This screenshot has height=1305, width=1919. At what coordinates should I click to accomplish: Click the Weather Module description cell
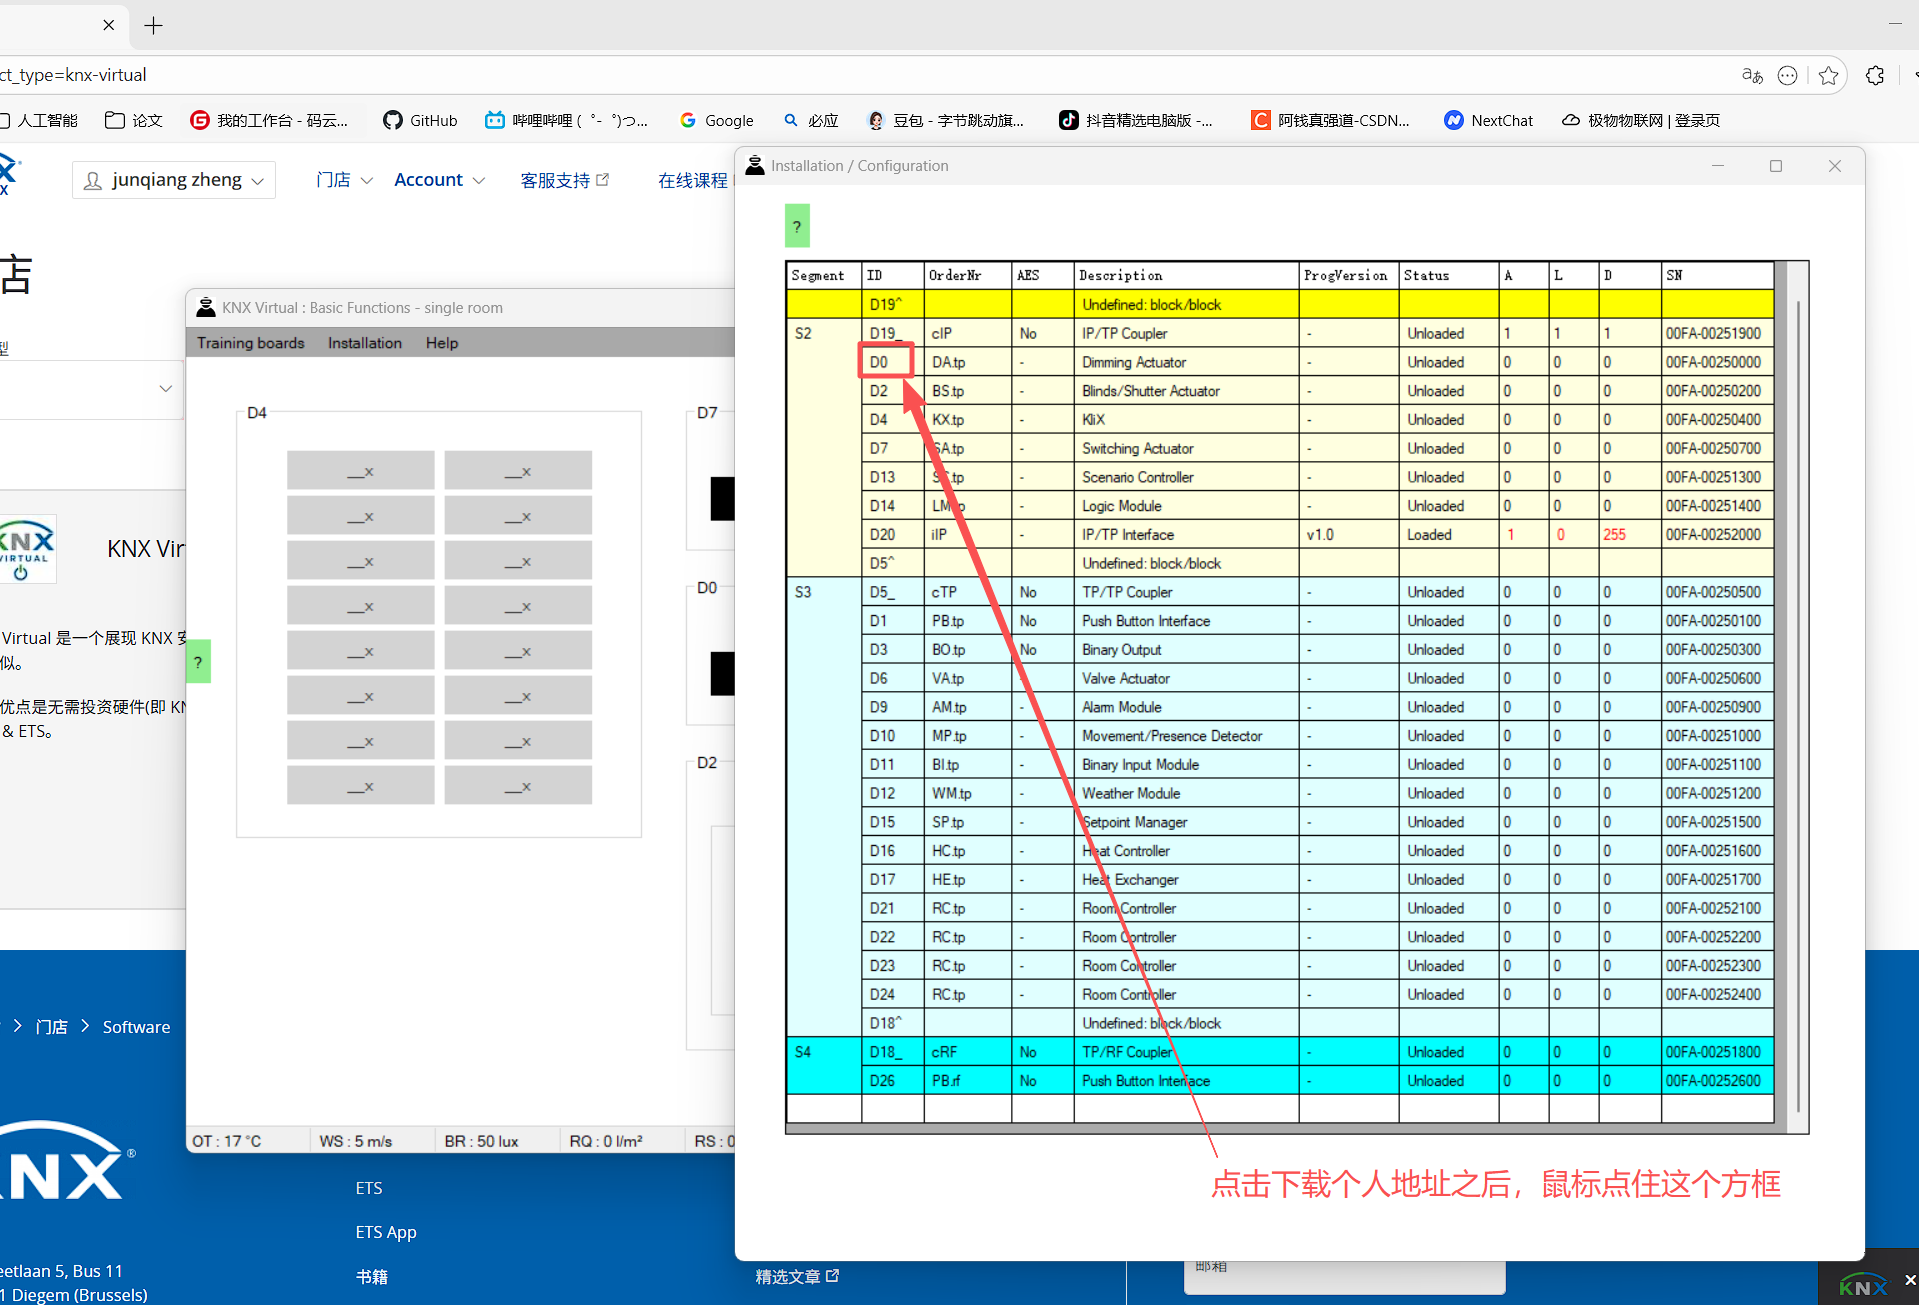click(x=1186, y=793)
